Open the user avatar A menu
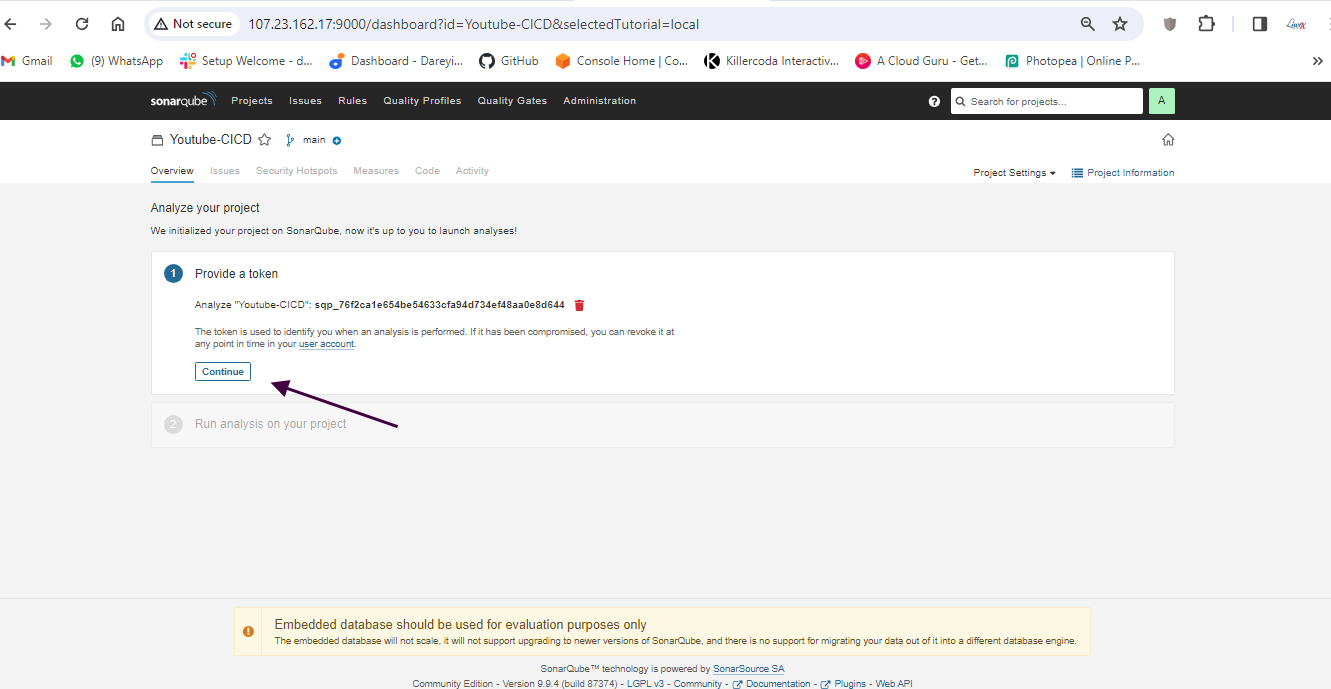The height and width of the screenshot is (689, 1331). point(1161,101)
